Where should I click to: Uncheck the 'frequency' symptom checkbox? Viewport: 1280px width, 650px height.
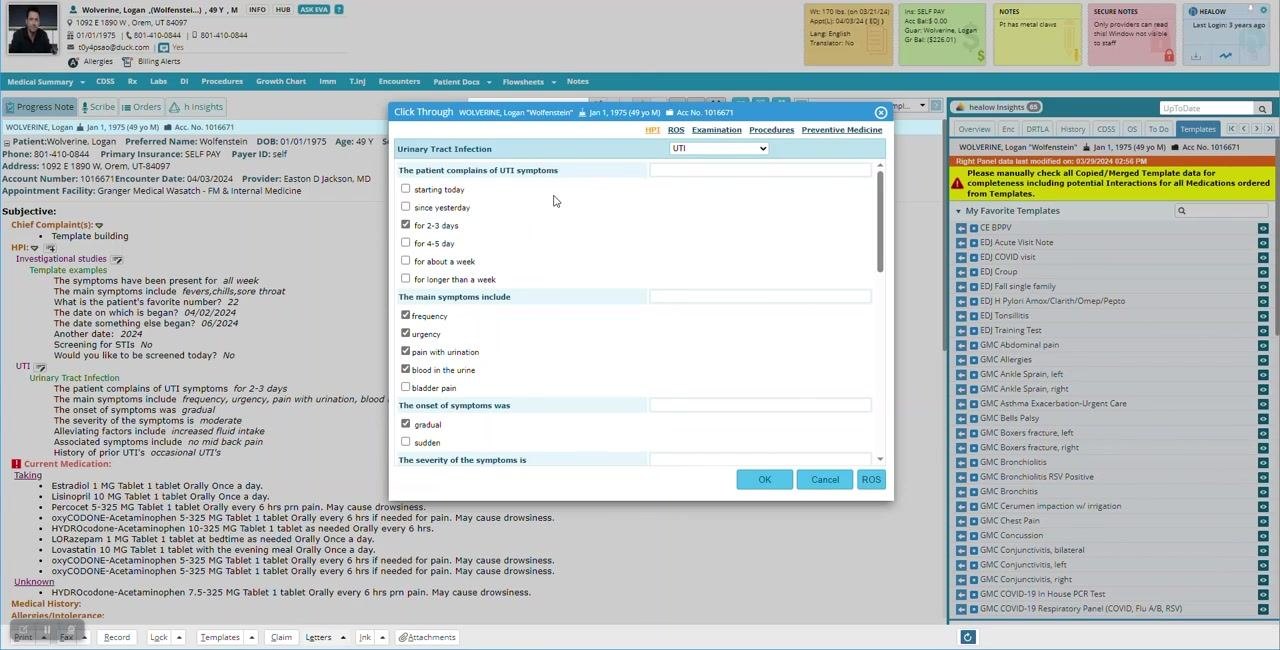coord(405,315)
